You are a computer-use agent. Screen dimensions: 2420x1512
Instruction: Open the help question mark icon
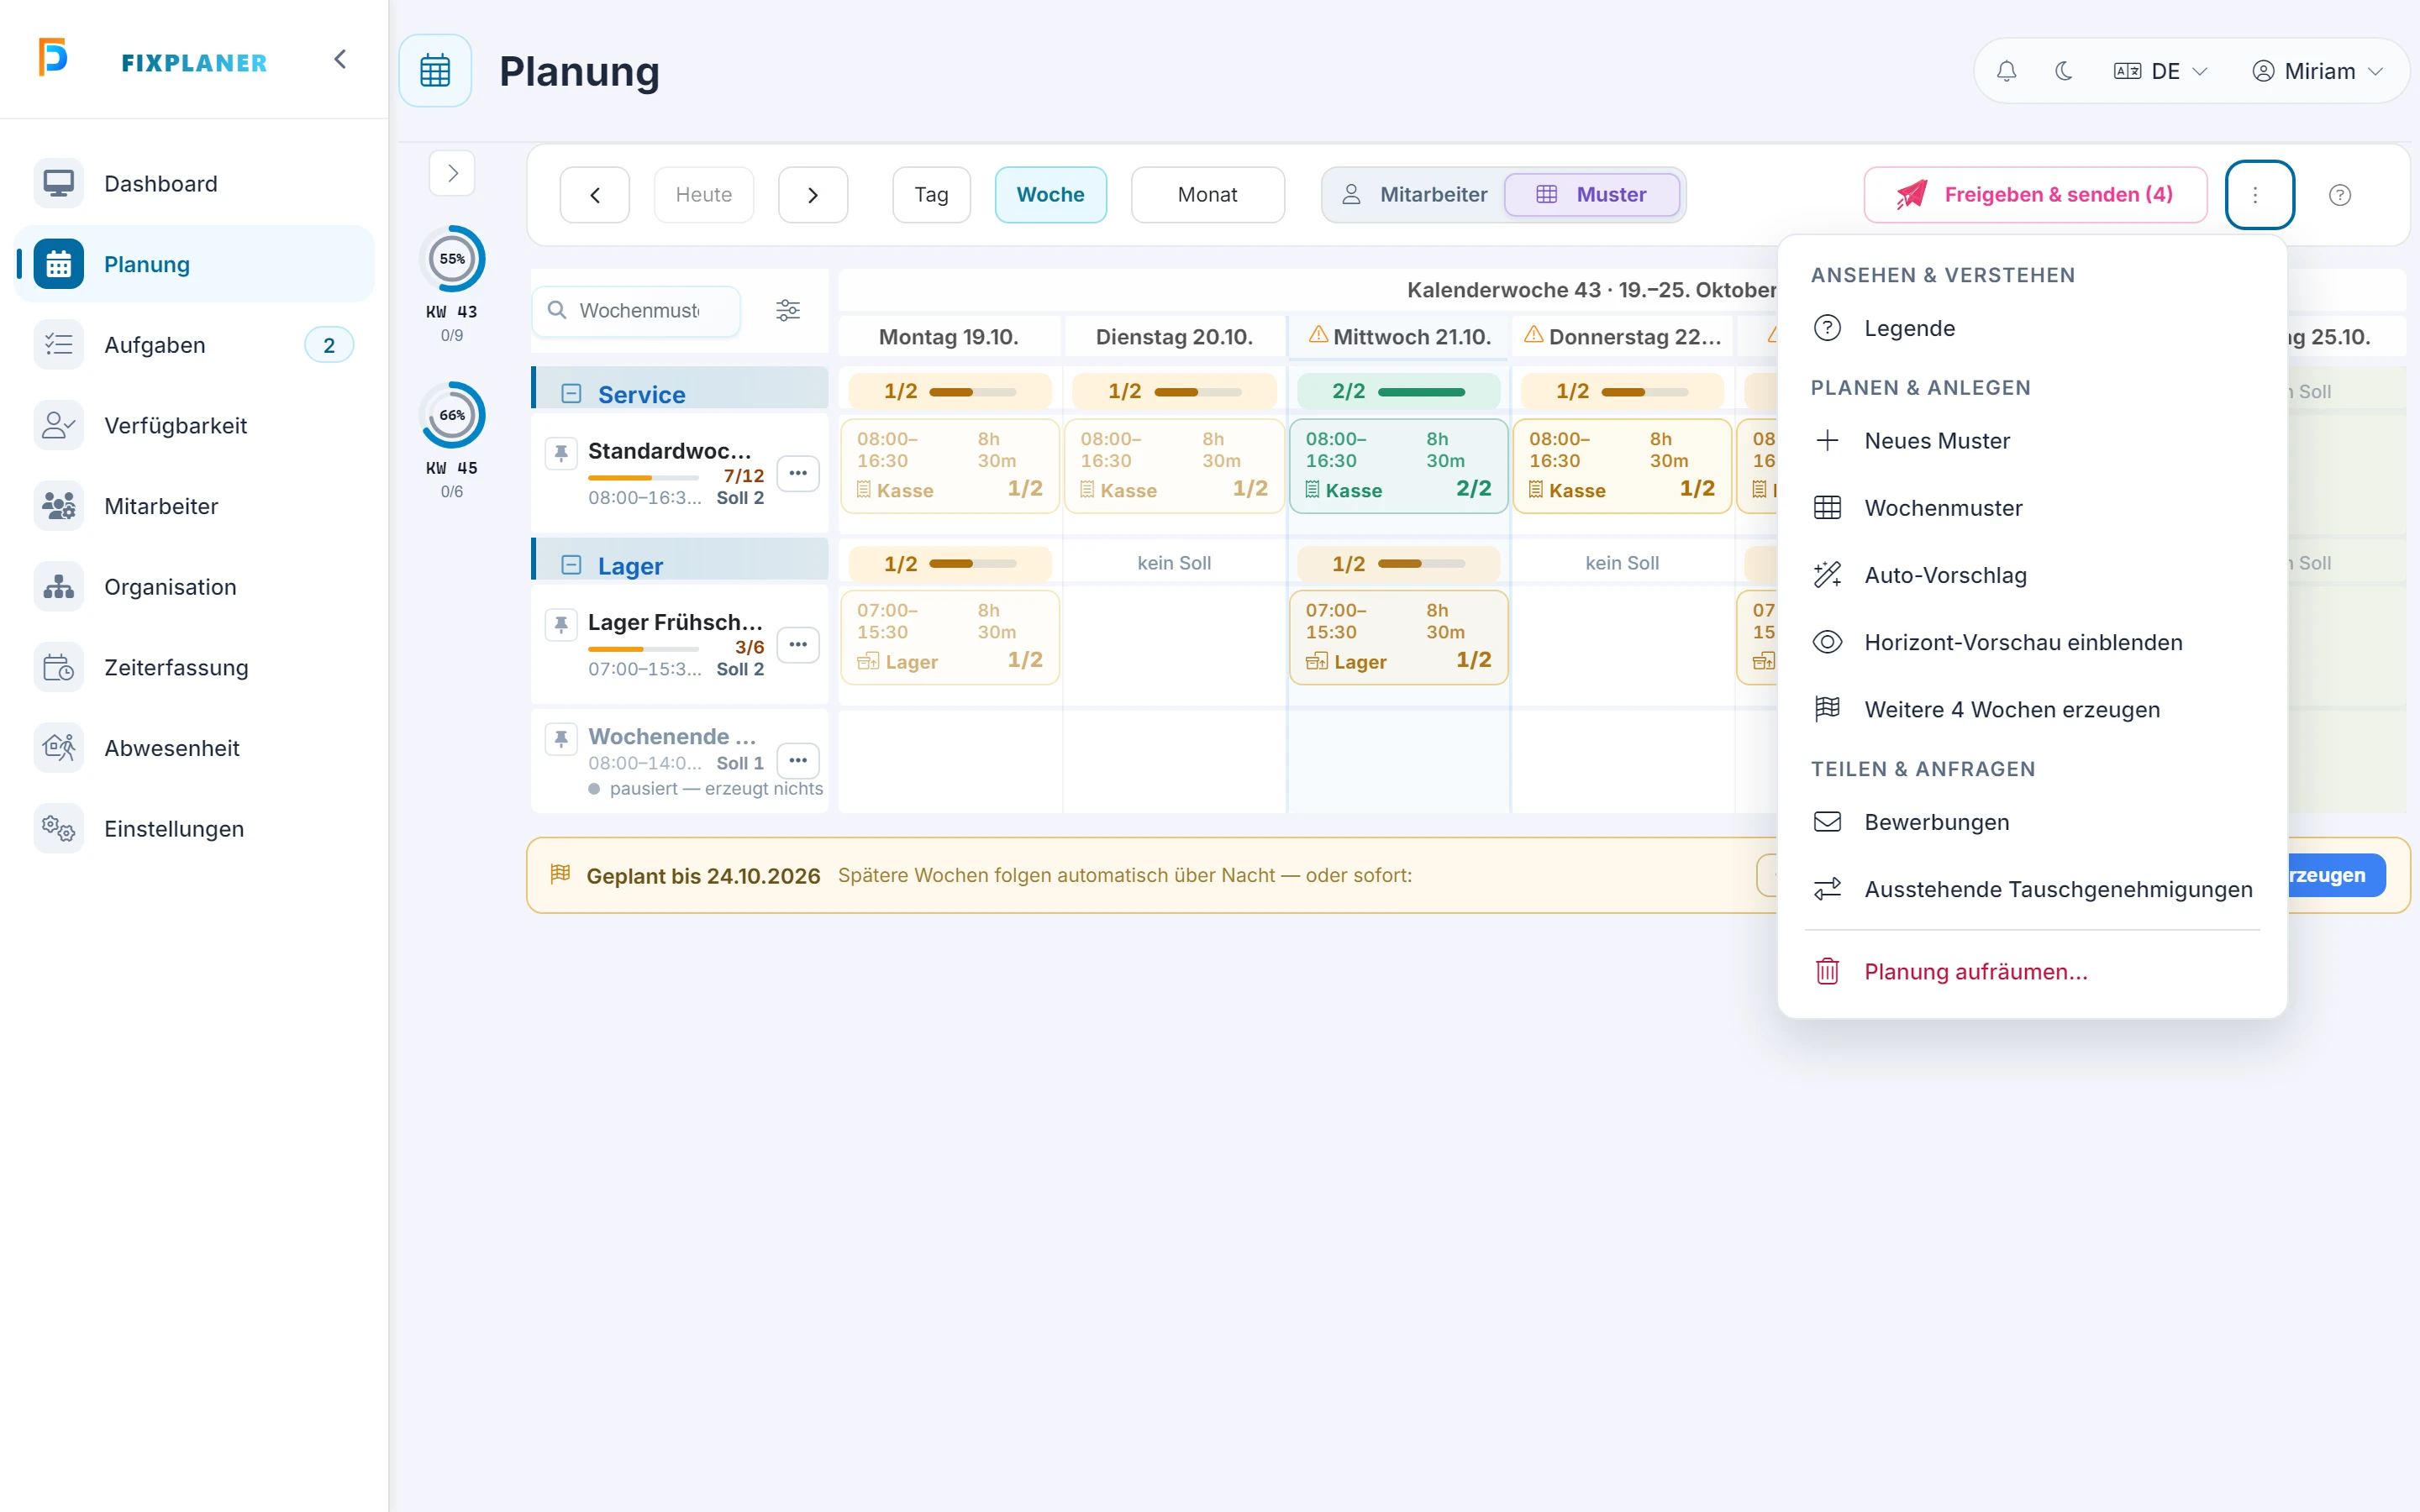pos(2340,195)
